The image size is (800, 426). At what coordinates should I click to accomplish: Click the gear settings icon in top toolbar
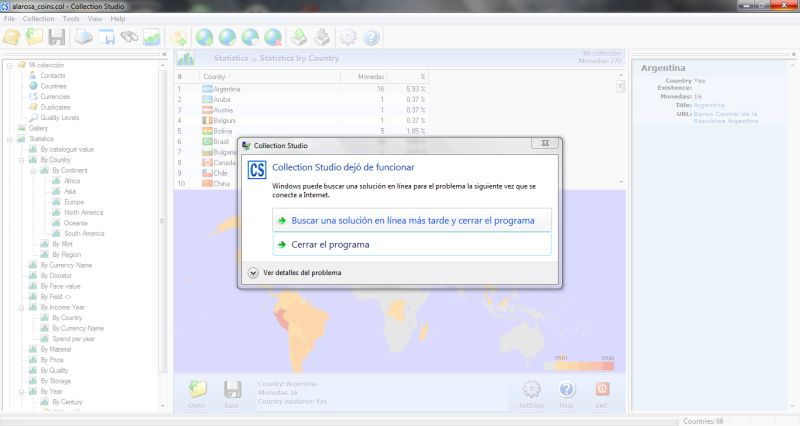point(348,37)
